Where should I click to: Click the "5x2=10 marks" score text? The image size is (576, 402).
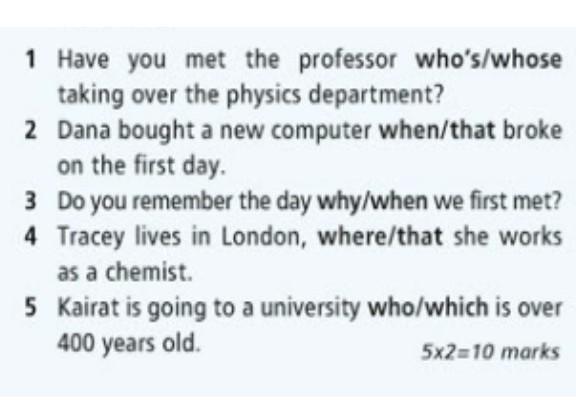click(490, 352)
